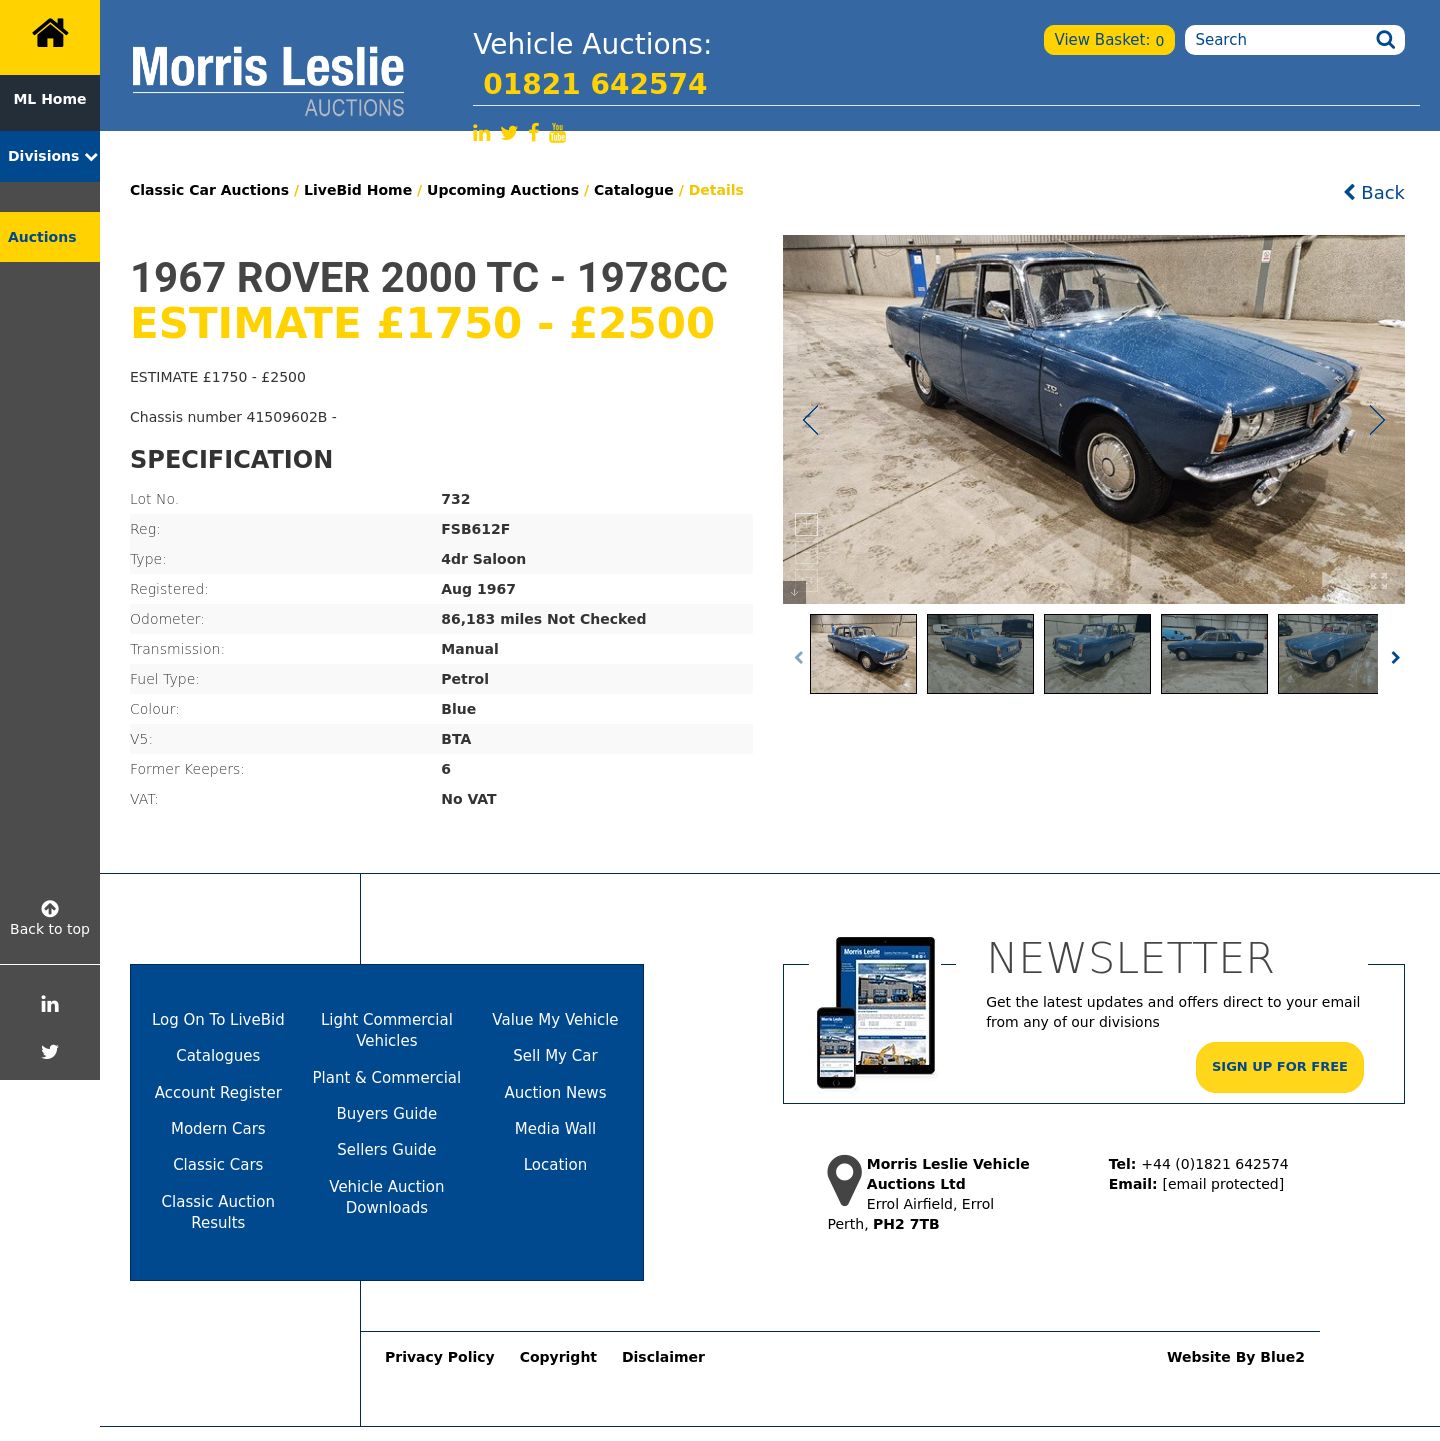1440x1441 pixels.
Task: Click Sign Up For Free button
Action: tap(1280, 1067)
